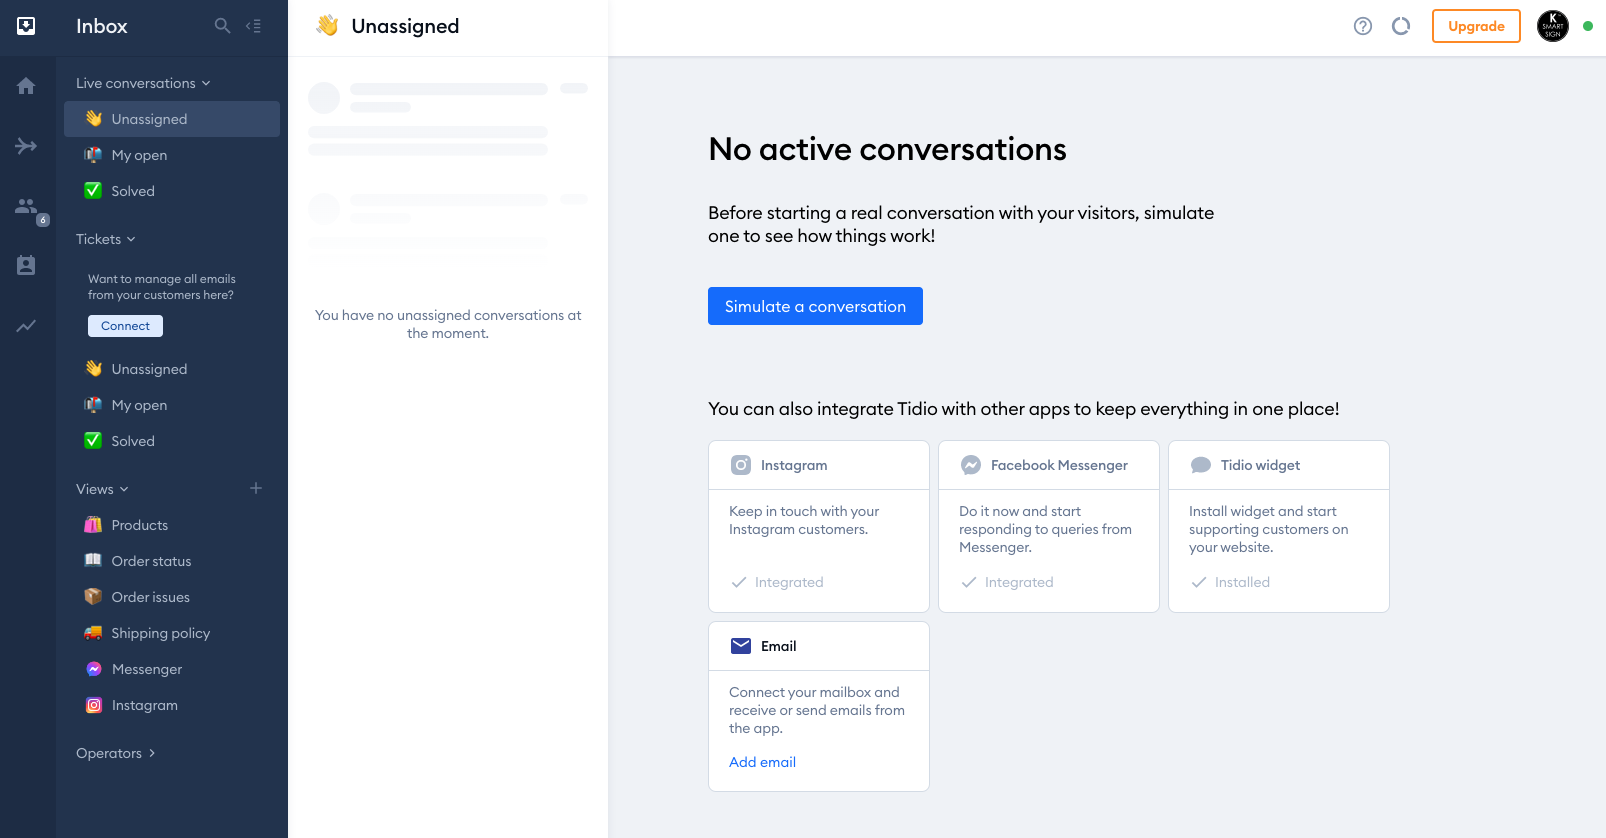Click the Instagram card icon
This screenshot has width=1606, height=838.
tap(741, 465)
